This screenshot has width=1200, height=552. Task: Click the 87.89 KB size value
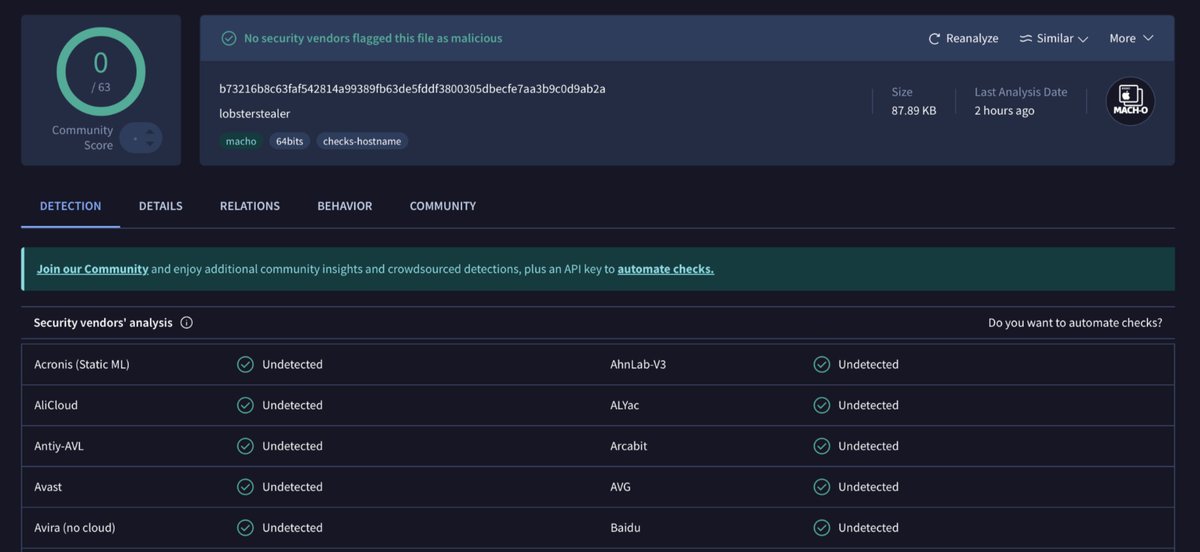point(914,110)
